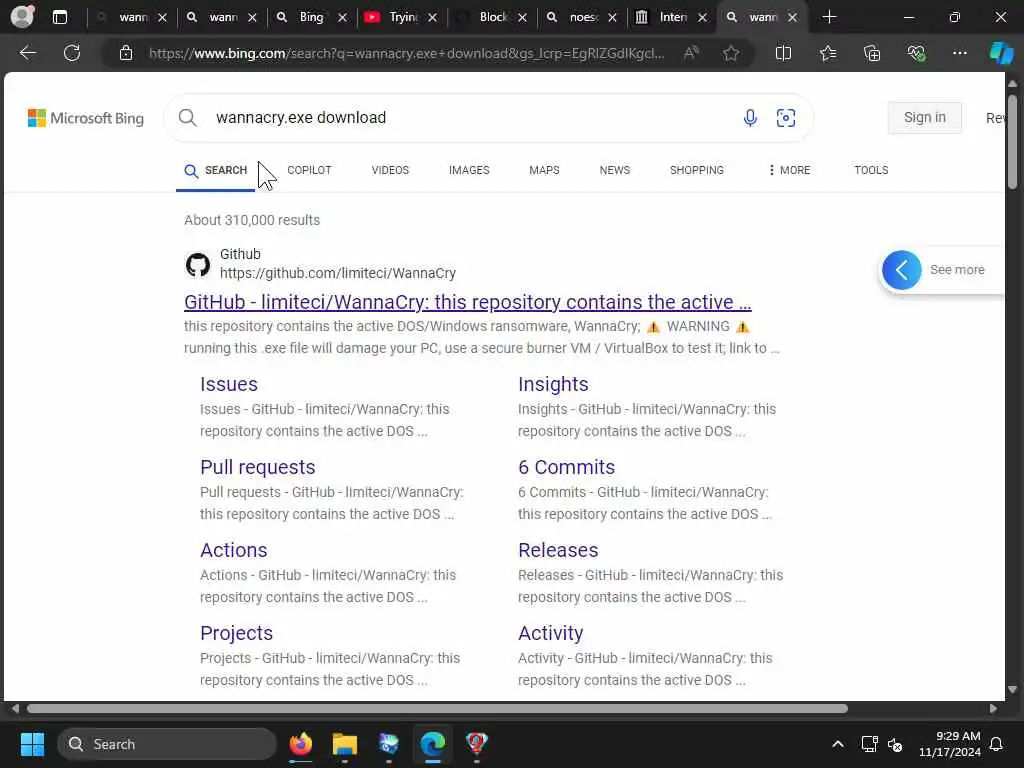Switch to the MAPS tab

pyautogui.click(x=544, y=170)
